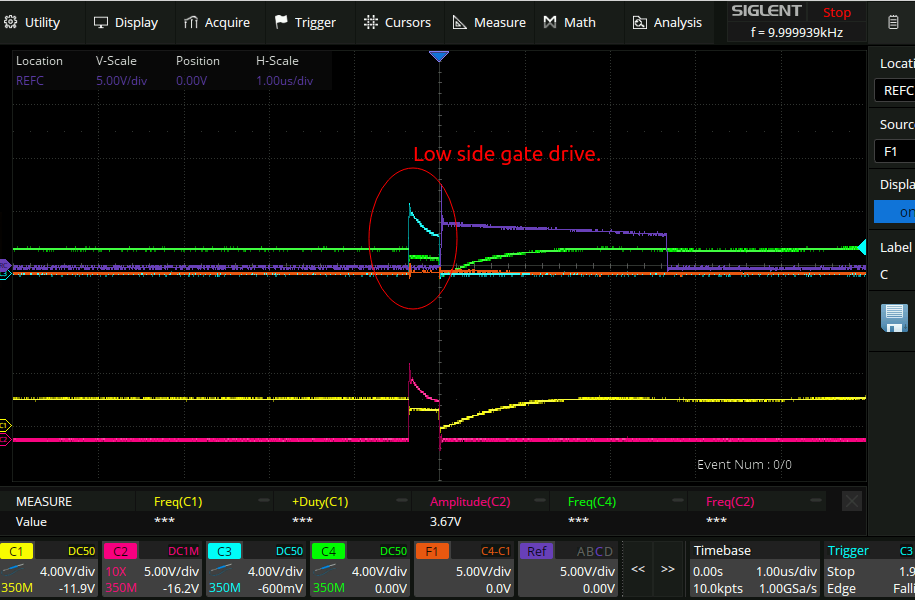The height and width of the screenshot is (600, 915).
Task: Select the magenta C2 channel box
Action: tap(152, 569)
